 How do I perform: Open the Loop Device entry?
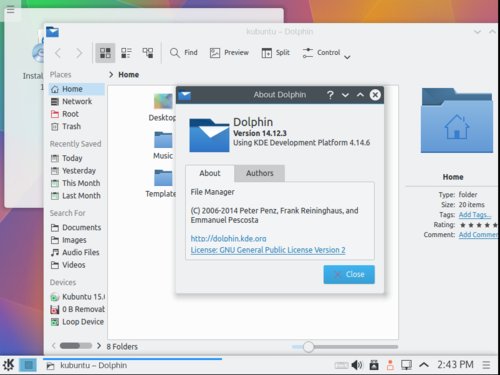click(x=77, y=322)
